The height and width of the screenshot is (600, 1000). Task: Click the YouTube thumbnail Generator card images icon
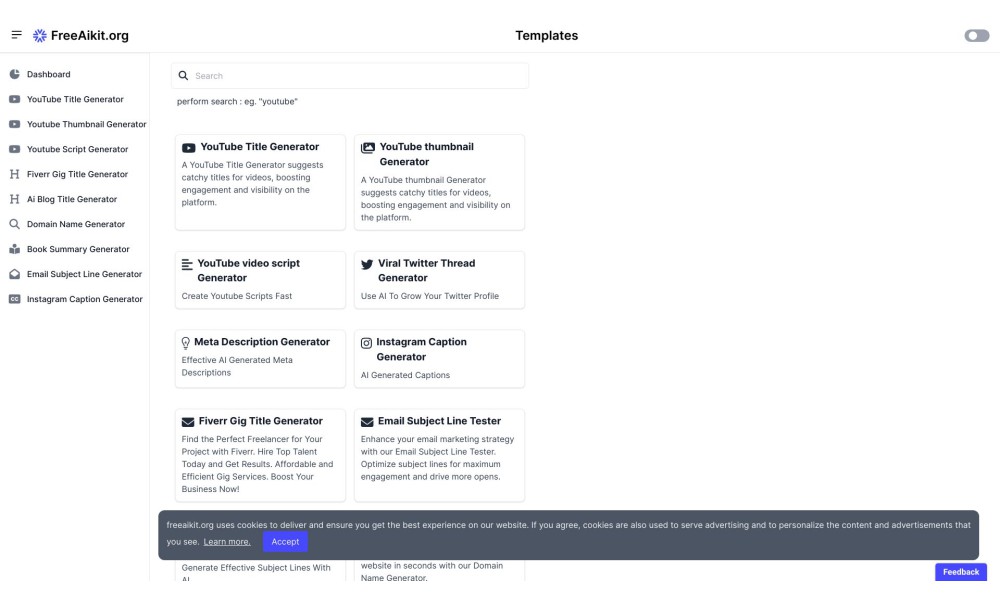pos(368,148)
